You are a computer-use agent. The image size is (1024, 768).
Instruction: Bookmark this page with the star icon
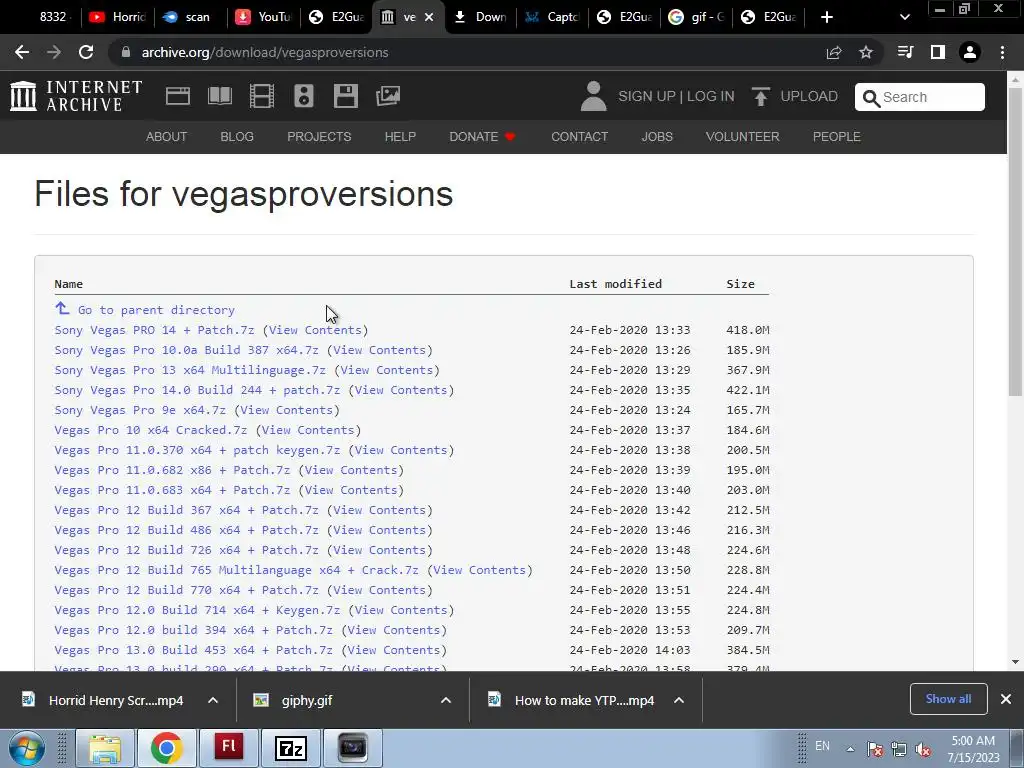click(x=866, y=52)
